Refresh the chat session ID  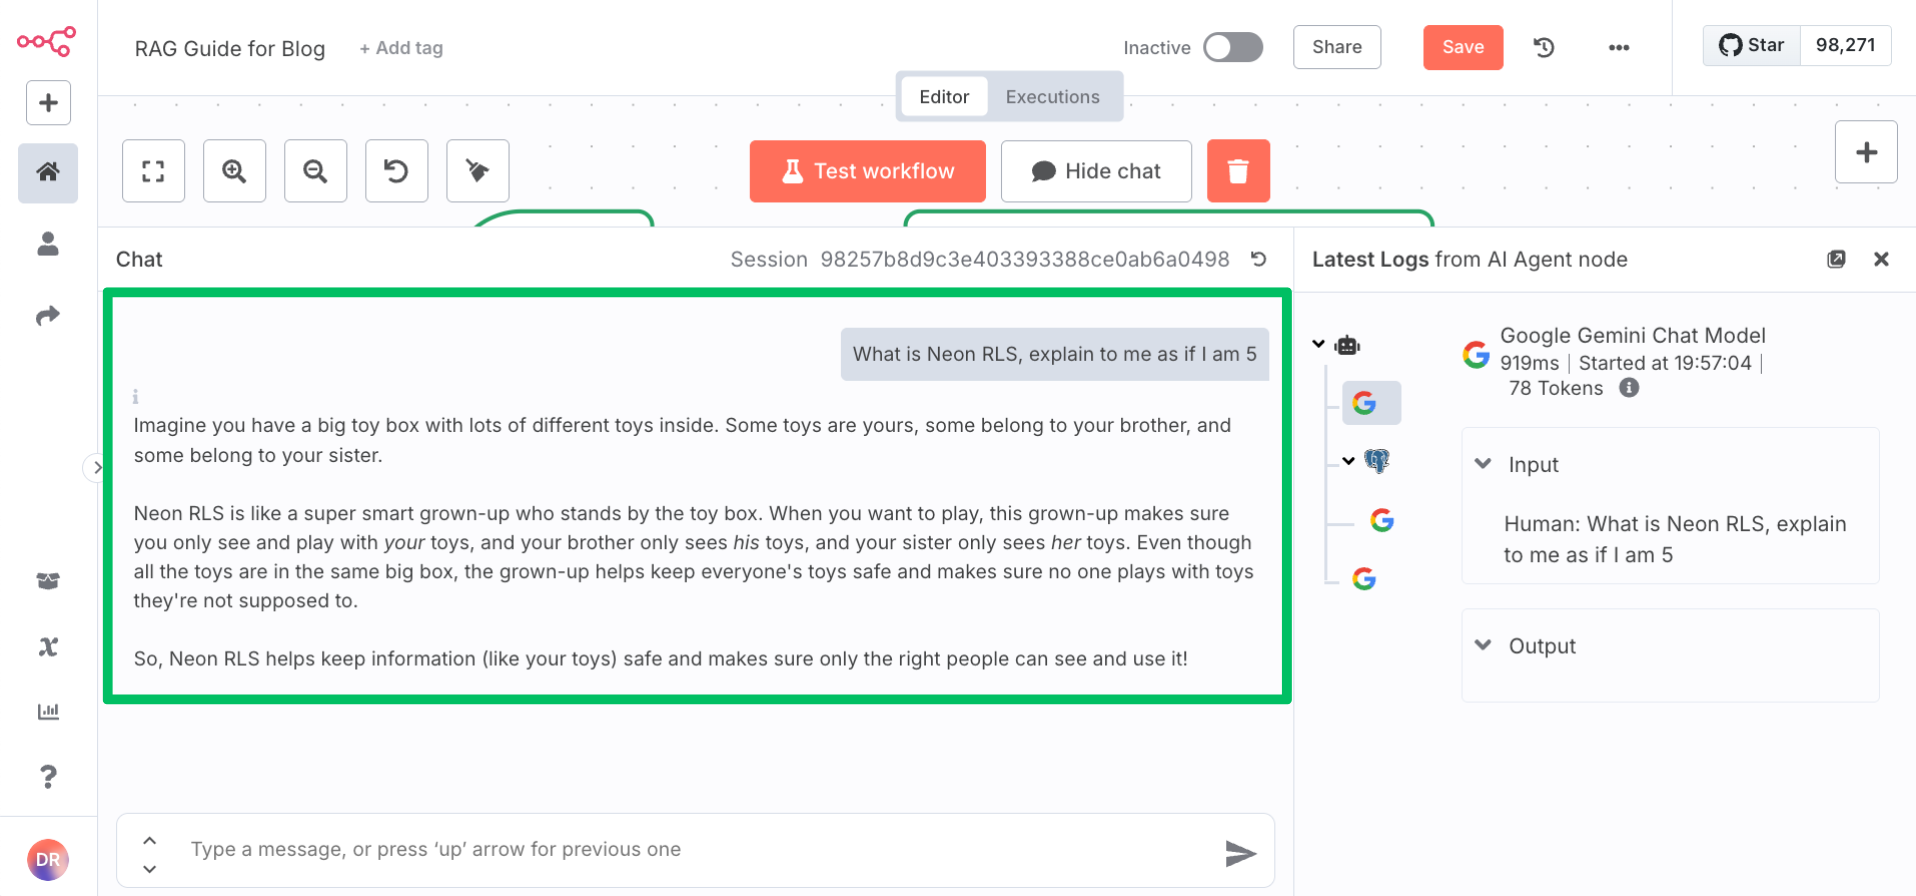tap(1259, 259)
